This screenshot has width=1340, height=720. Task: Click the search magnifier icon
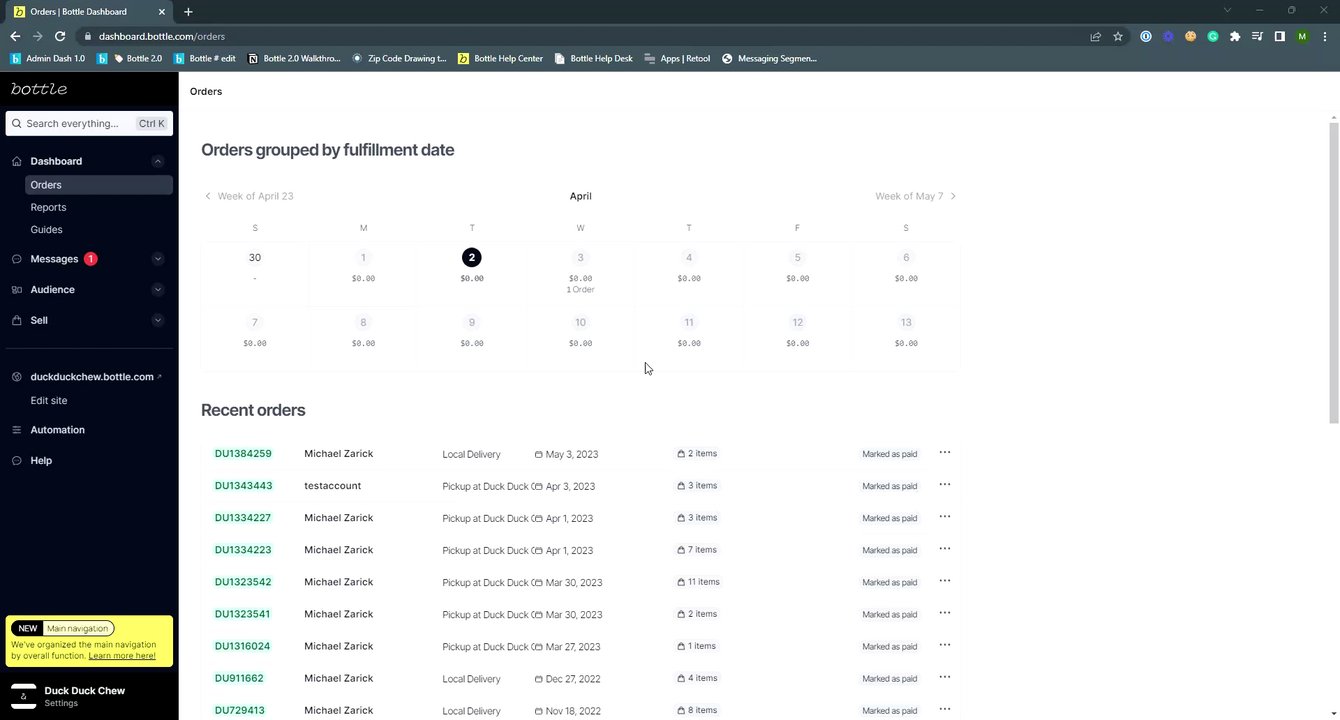point(17,124)
